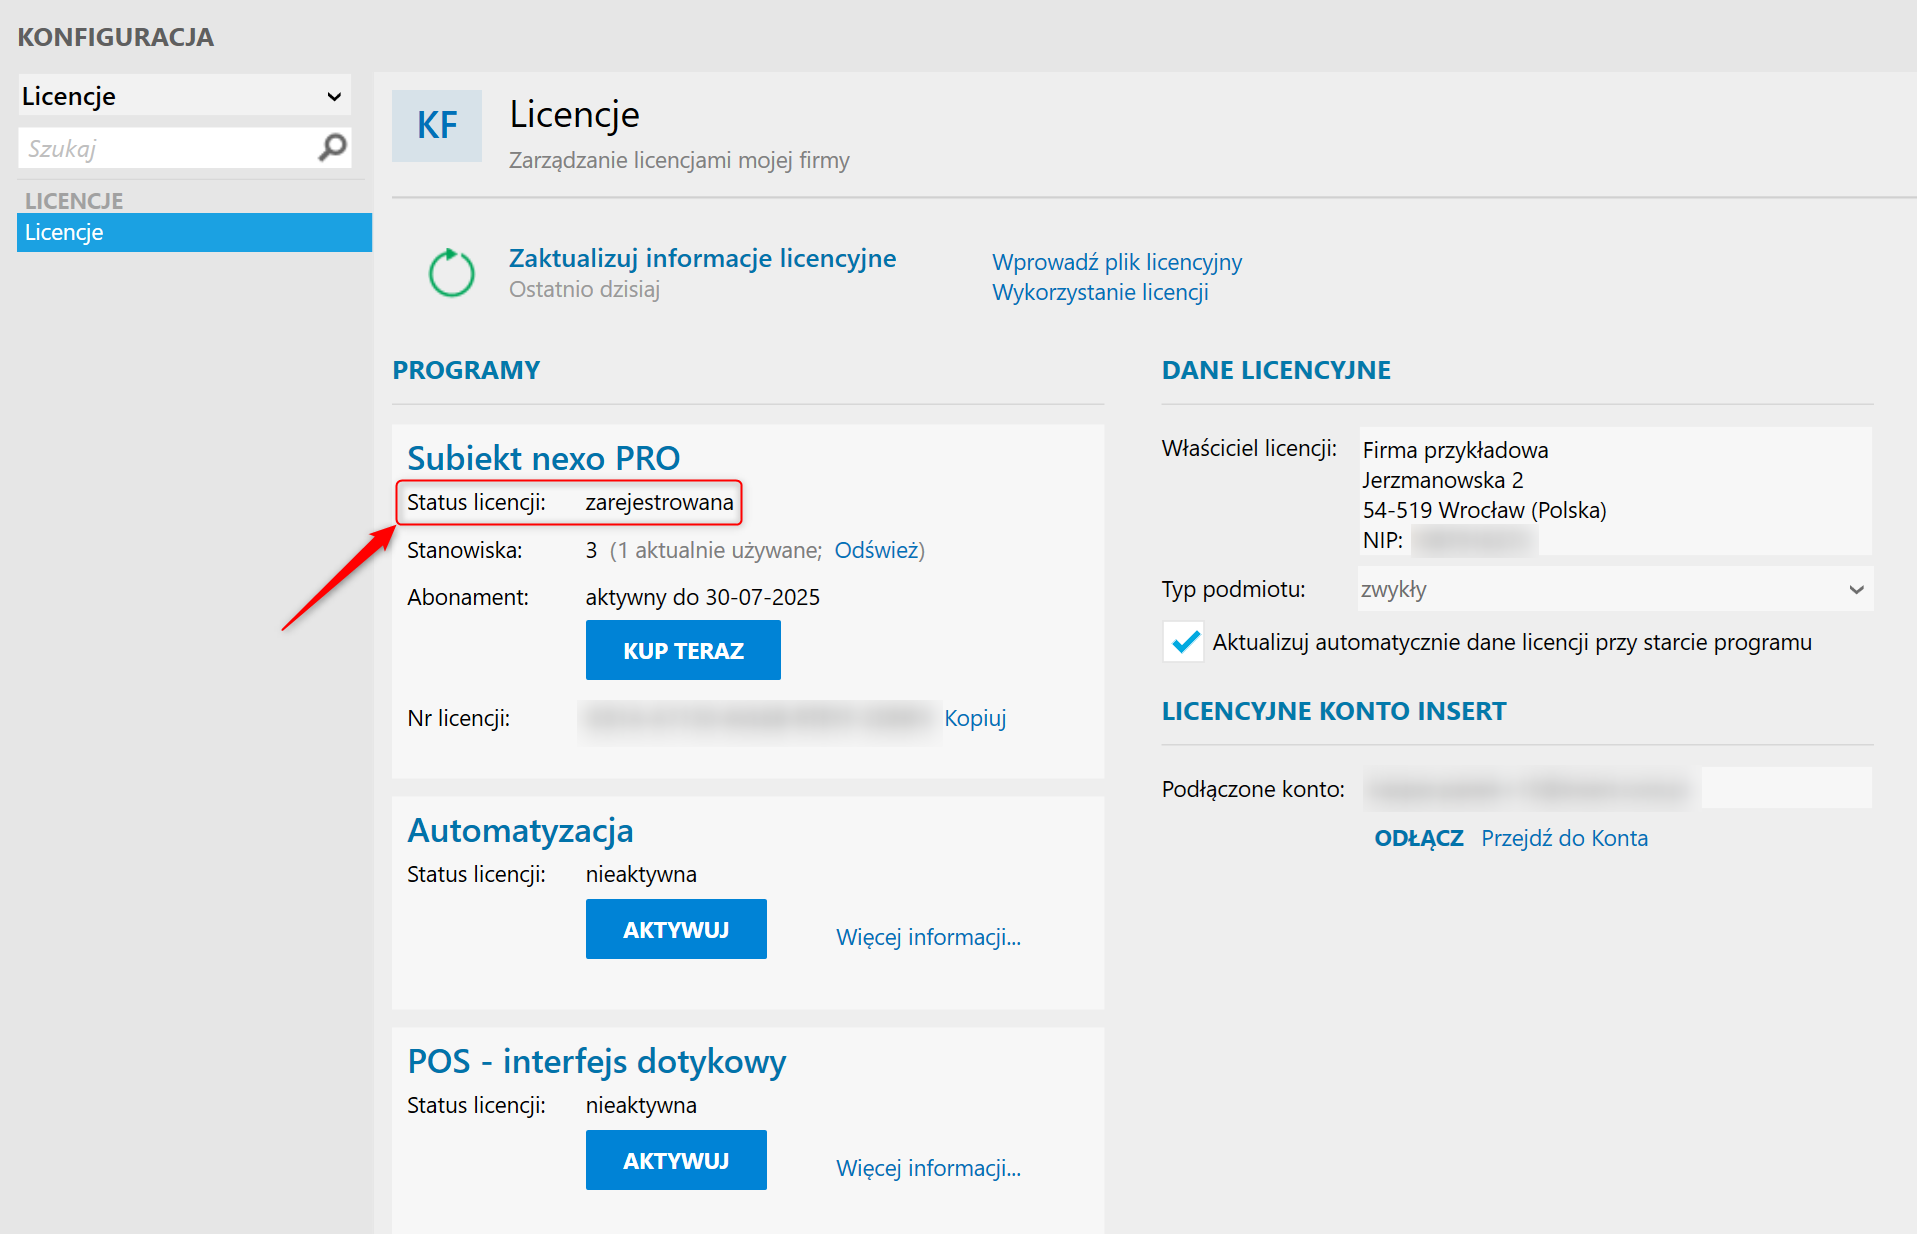Select Licencje item in sidebar

(x=194, y=232)
